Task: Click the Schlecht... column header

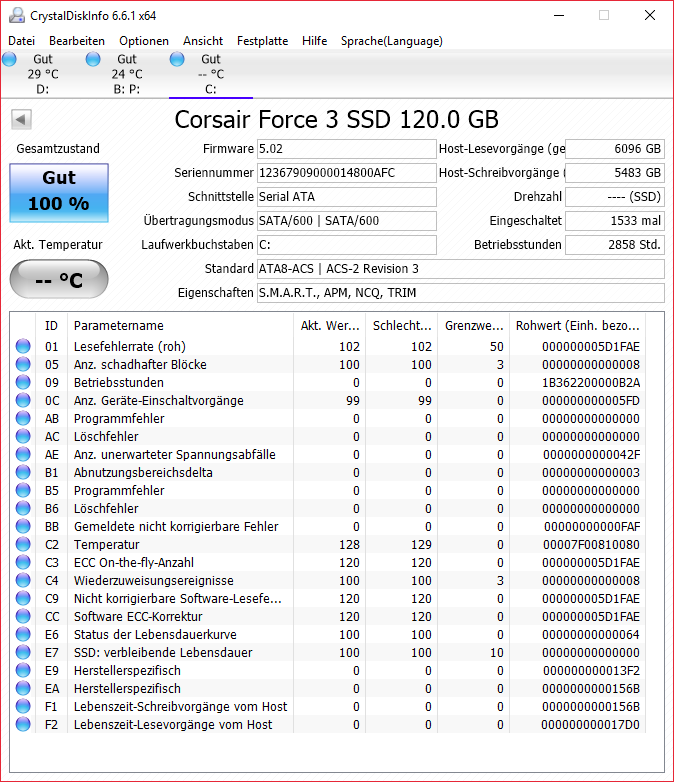Action: coord(402,326)
